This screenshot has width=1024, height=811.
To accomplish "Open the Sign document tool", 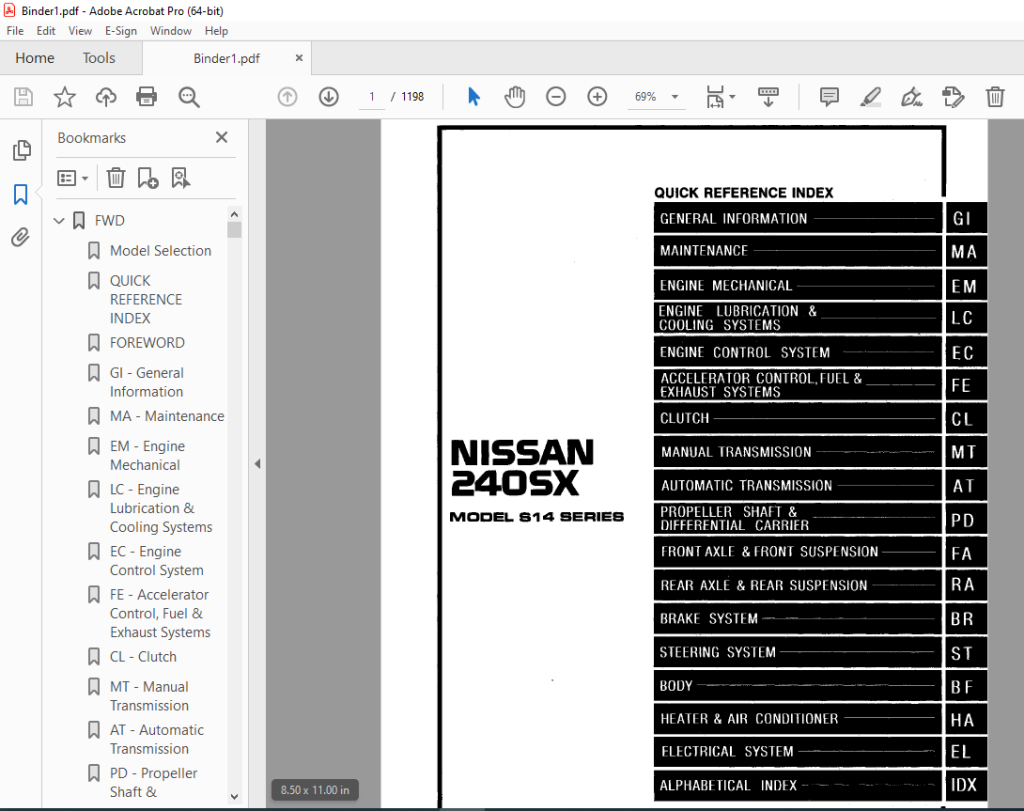I will 912,97.
